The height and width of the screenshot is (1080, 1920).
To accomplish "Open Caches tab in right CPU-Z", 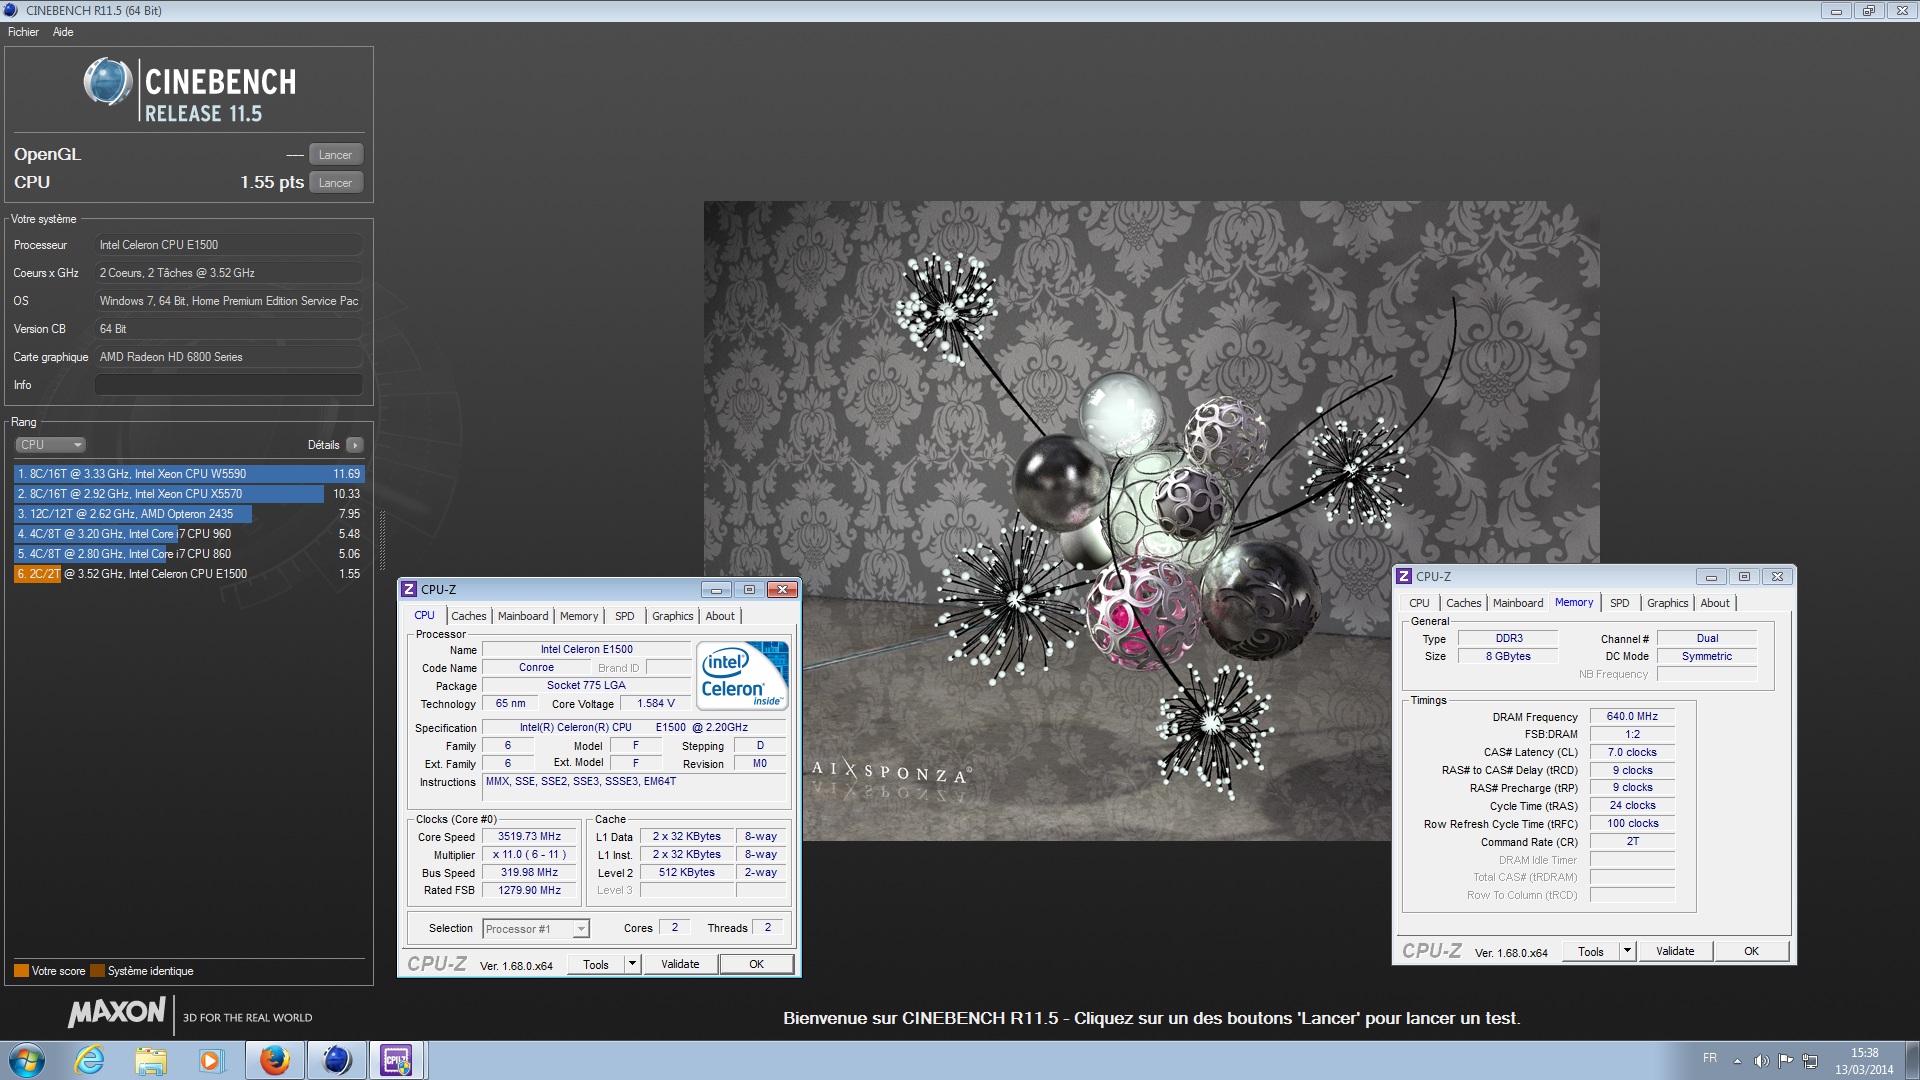I will (1463, 603).
